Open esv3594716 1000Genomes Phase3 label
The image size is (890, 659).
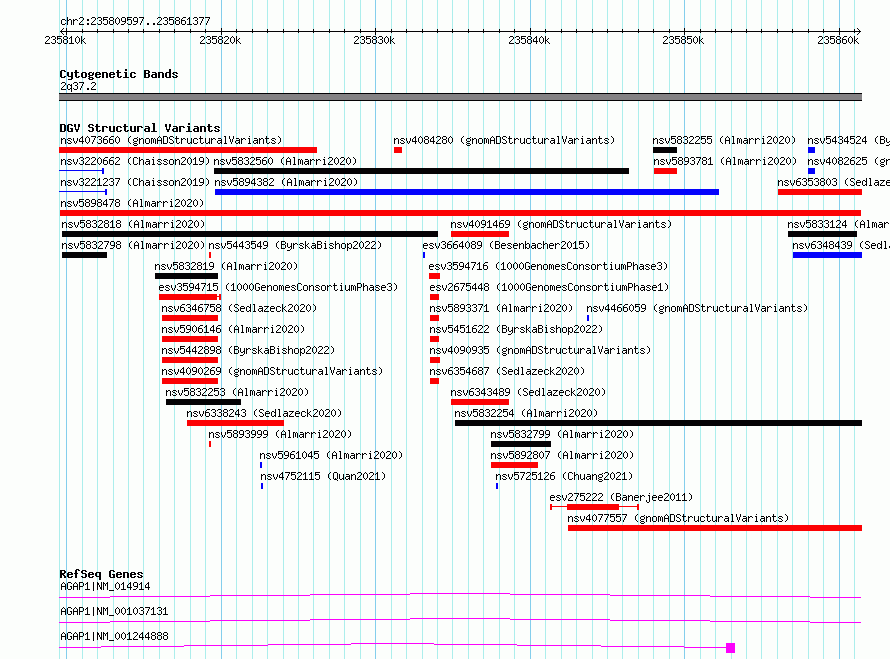coord(548,266)
